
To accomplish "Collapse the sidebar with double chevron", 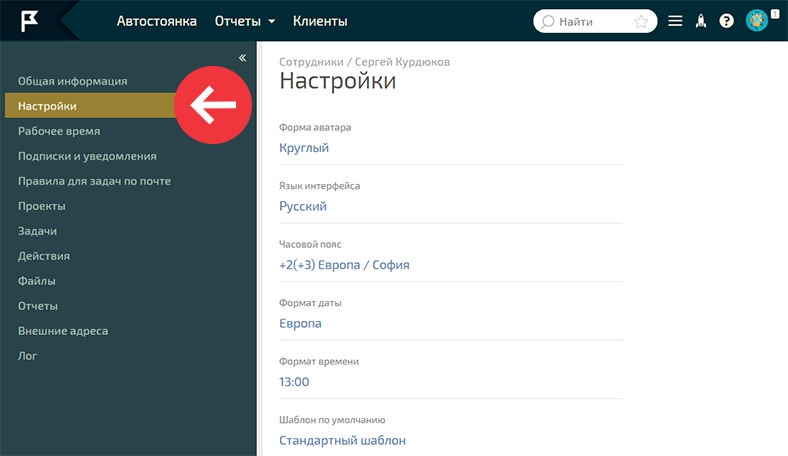I will click(242, 58).
